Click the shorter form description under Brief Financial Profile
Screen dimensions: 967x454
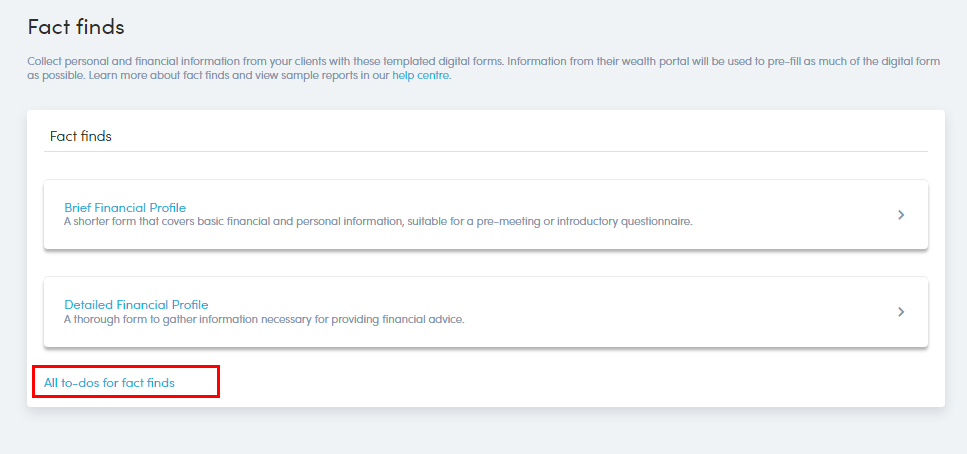coord(378,221)
